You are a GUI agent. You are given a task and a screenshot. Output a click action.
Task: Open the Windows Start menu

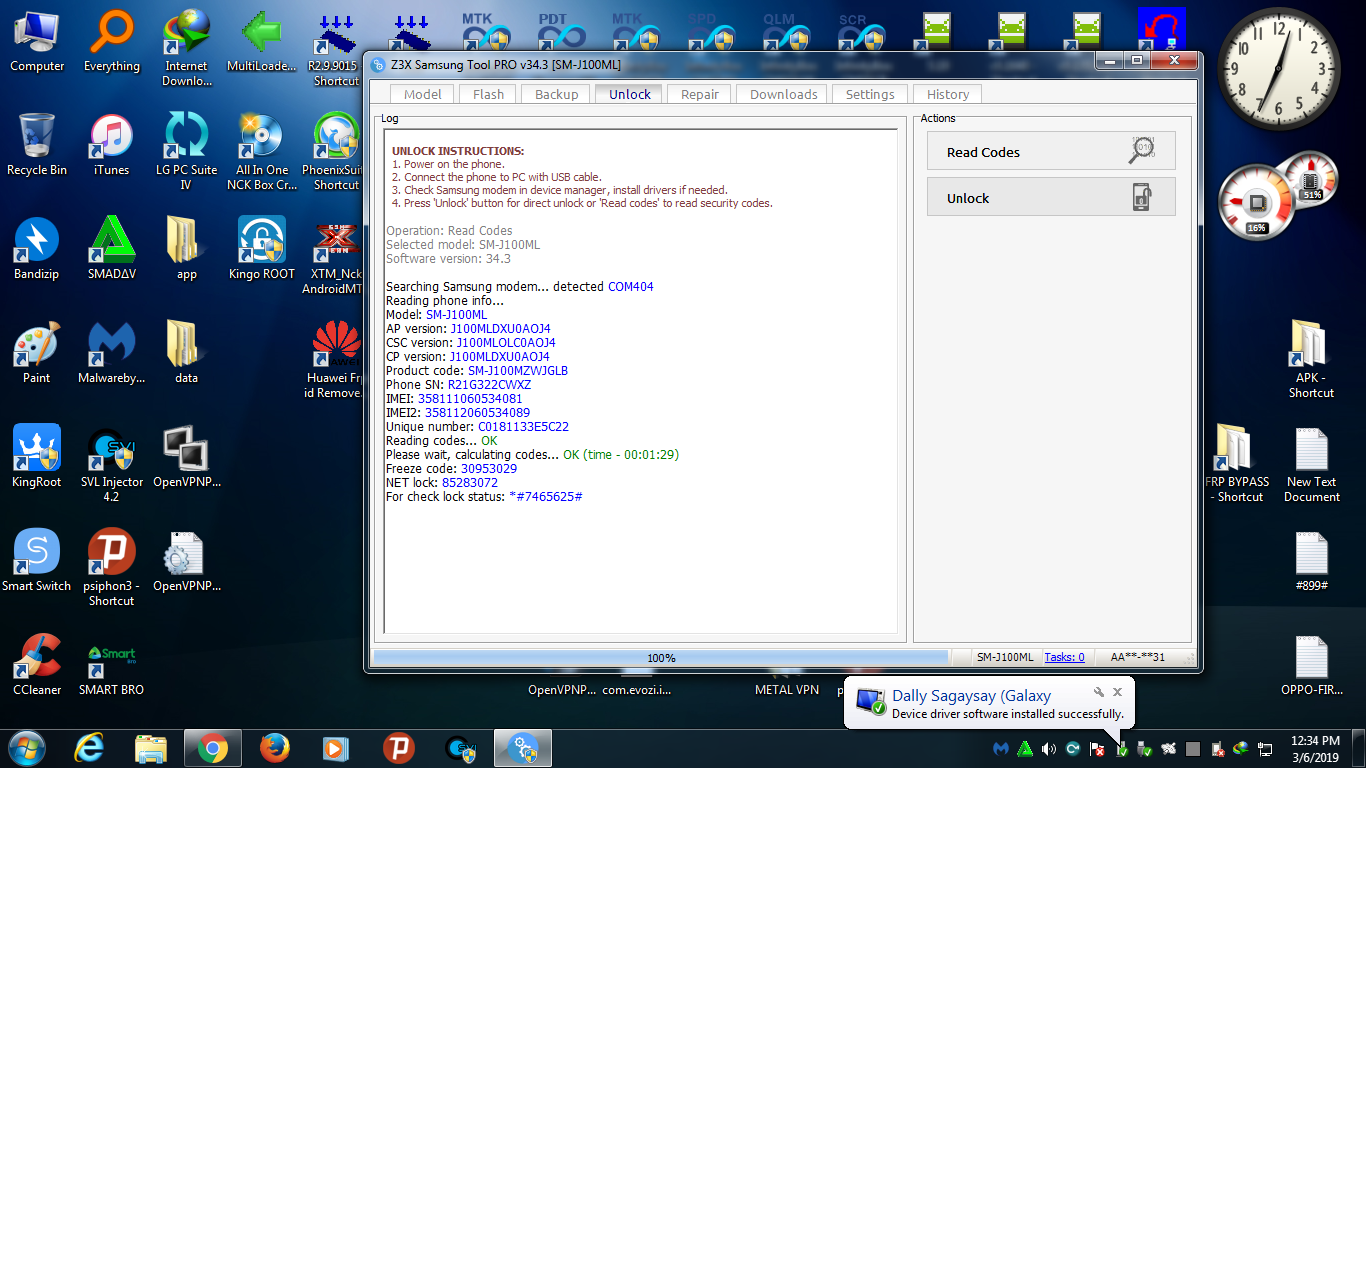pyautogui.click(x=27, y=748)
